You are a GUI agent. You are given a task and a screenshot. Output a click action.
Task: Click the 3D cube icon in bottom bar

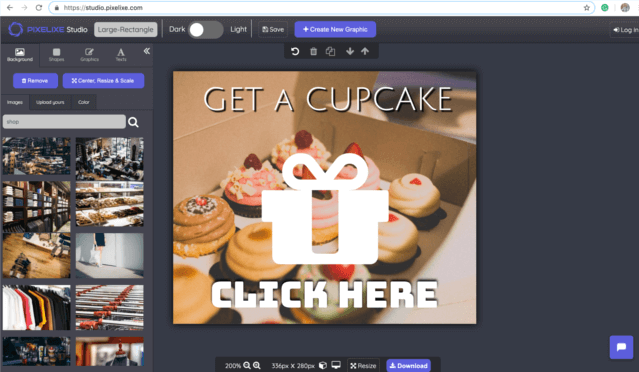pos(323,365)
